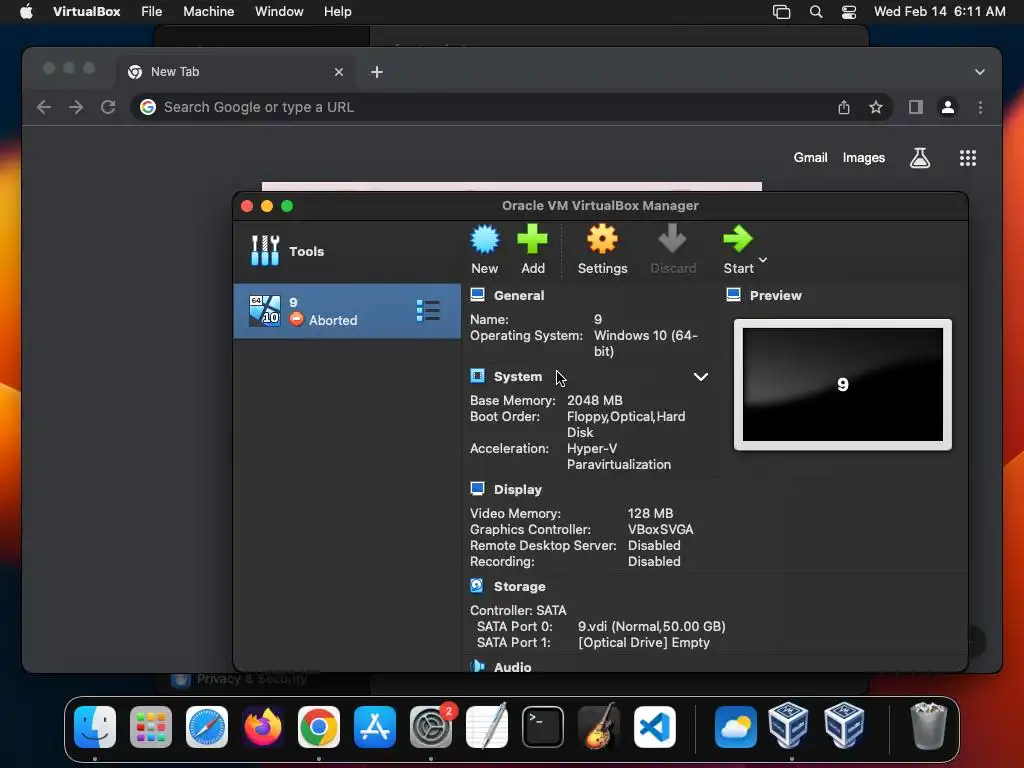The image size is (1024, 768).
Task: Bookmark page with star icon
Action: point(876,107)
